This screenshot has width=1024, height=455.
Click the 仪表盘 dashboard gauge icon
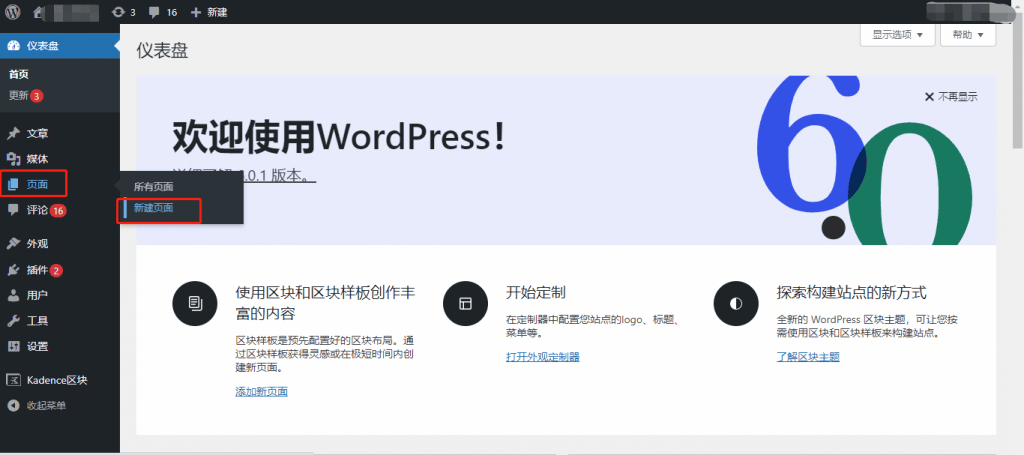coord(13,46)
